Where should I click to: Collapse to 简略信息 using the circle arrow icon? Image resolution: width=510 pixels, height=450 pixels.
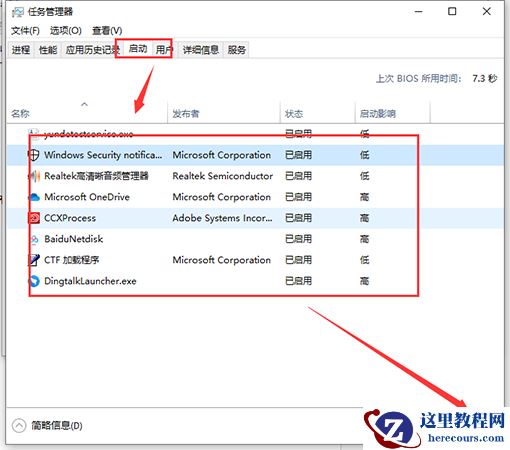(19, 425)
